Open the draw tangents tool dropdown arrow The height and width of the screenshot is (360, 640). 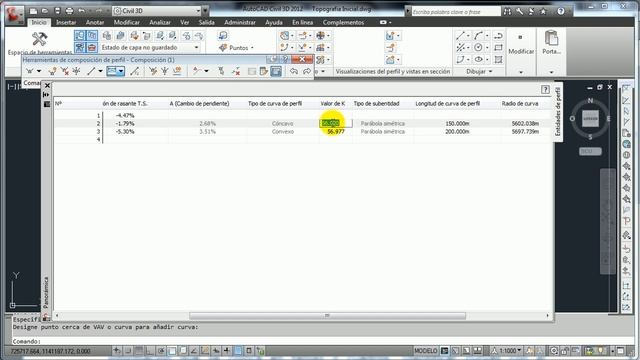coord(39,71)
